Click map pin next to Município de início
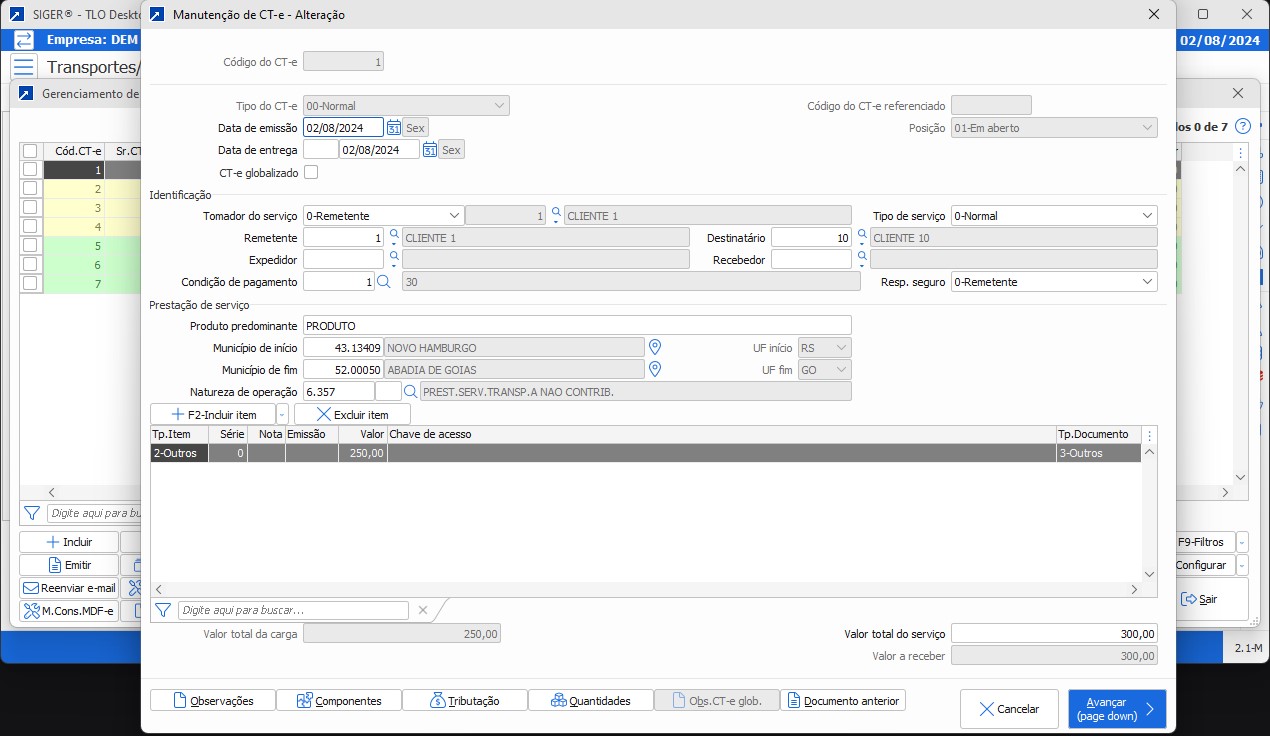The height and width of the screenshot is (736, 1270). (655, 347)
